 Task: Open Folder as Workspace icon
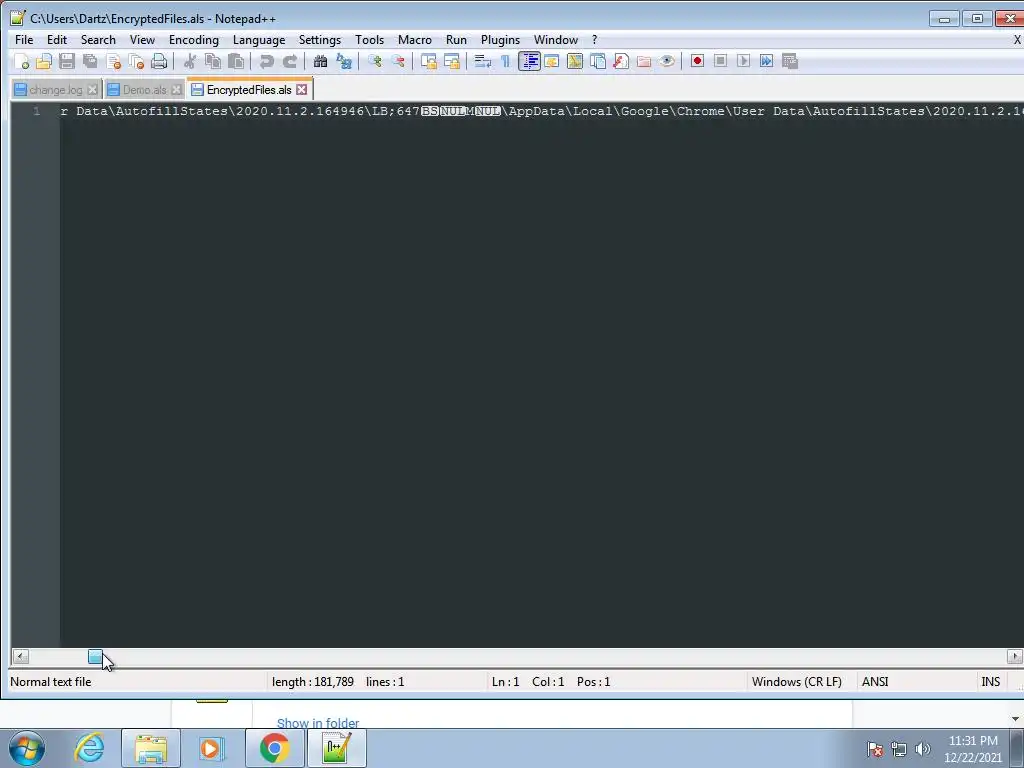click(644, 61)
